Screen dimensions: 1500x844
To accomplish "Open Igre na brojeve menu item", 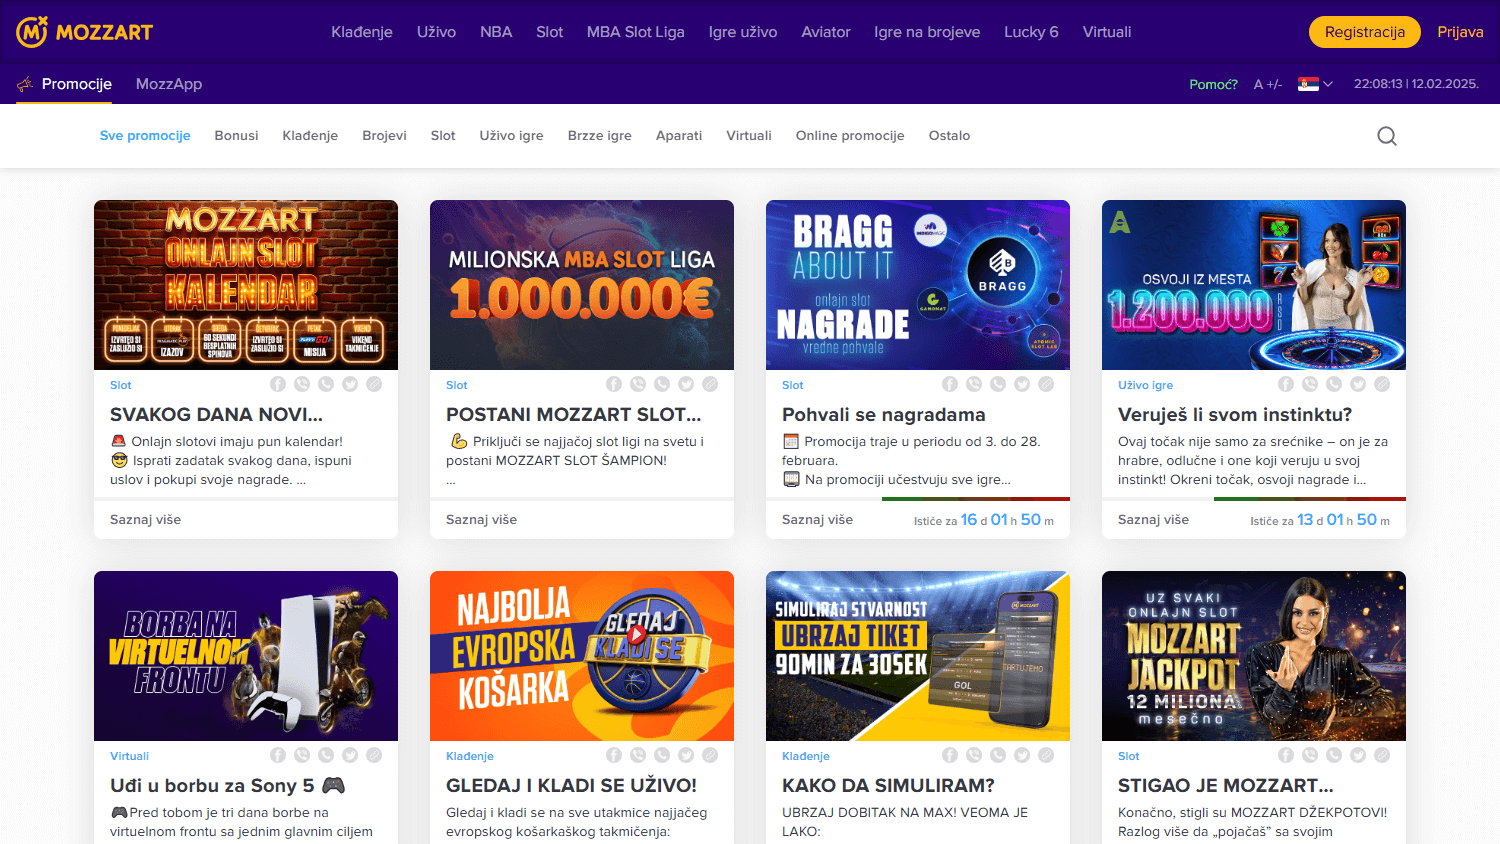I will (927, 32).
